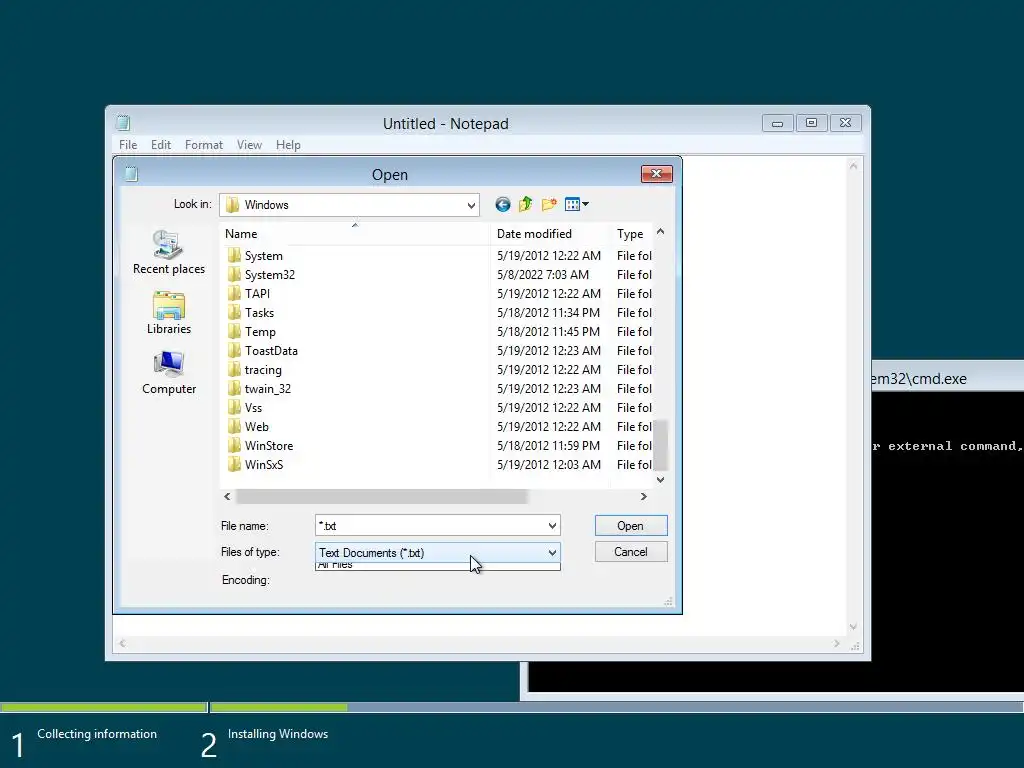Sort by Date modified column header
Screen dimensions: 1024x768
[550, 234]
